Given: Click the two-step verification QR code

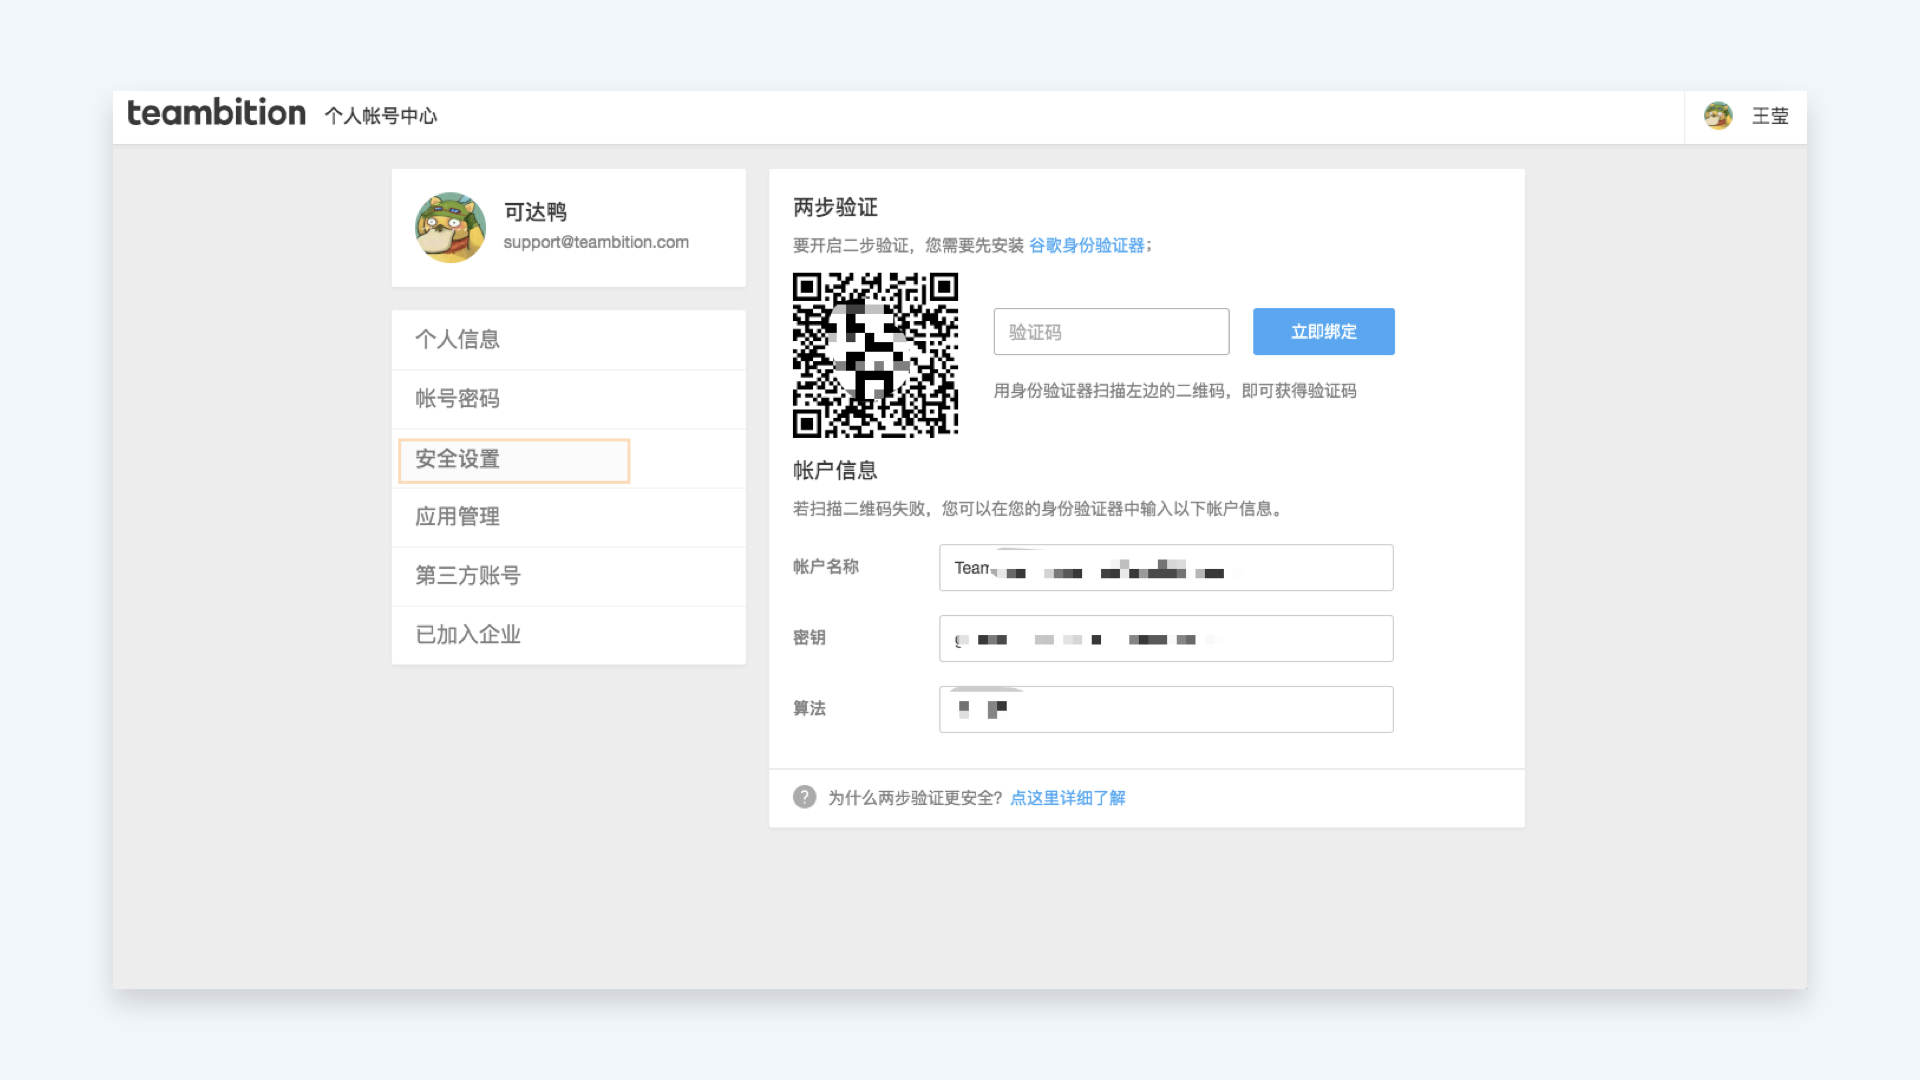Looking at the screenshot, I should coord(876,355).
